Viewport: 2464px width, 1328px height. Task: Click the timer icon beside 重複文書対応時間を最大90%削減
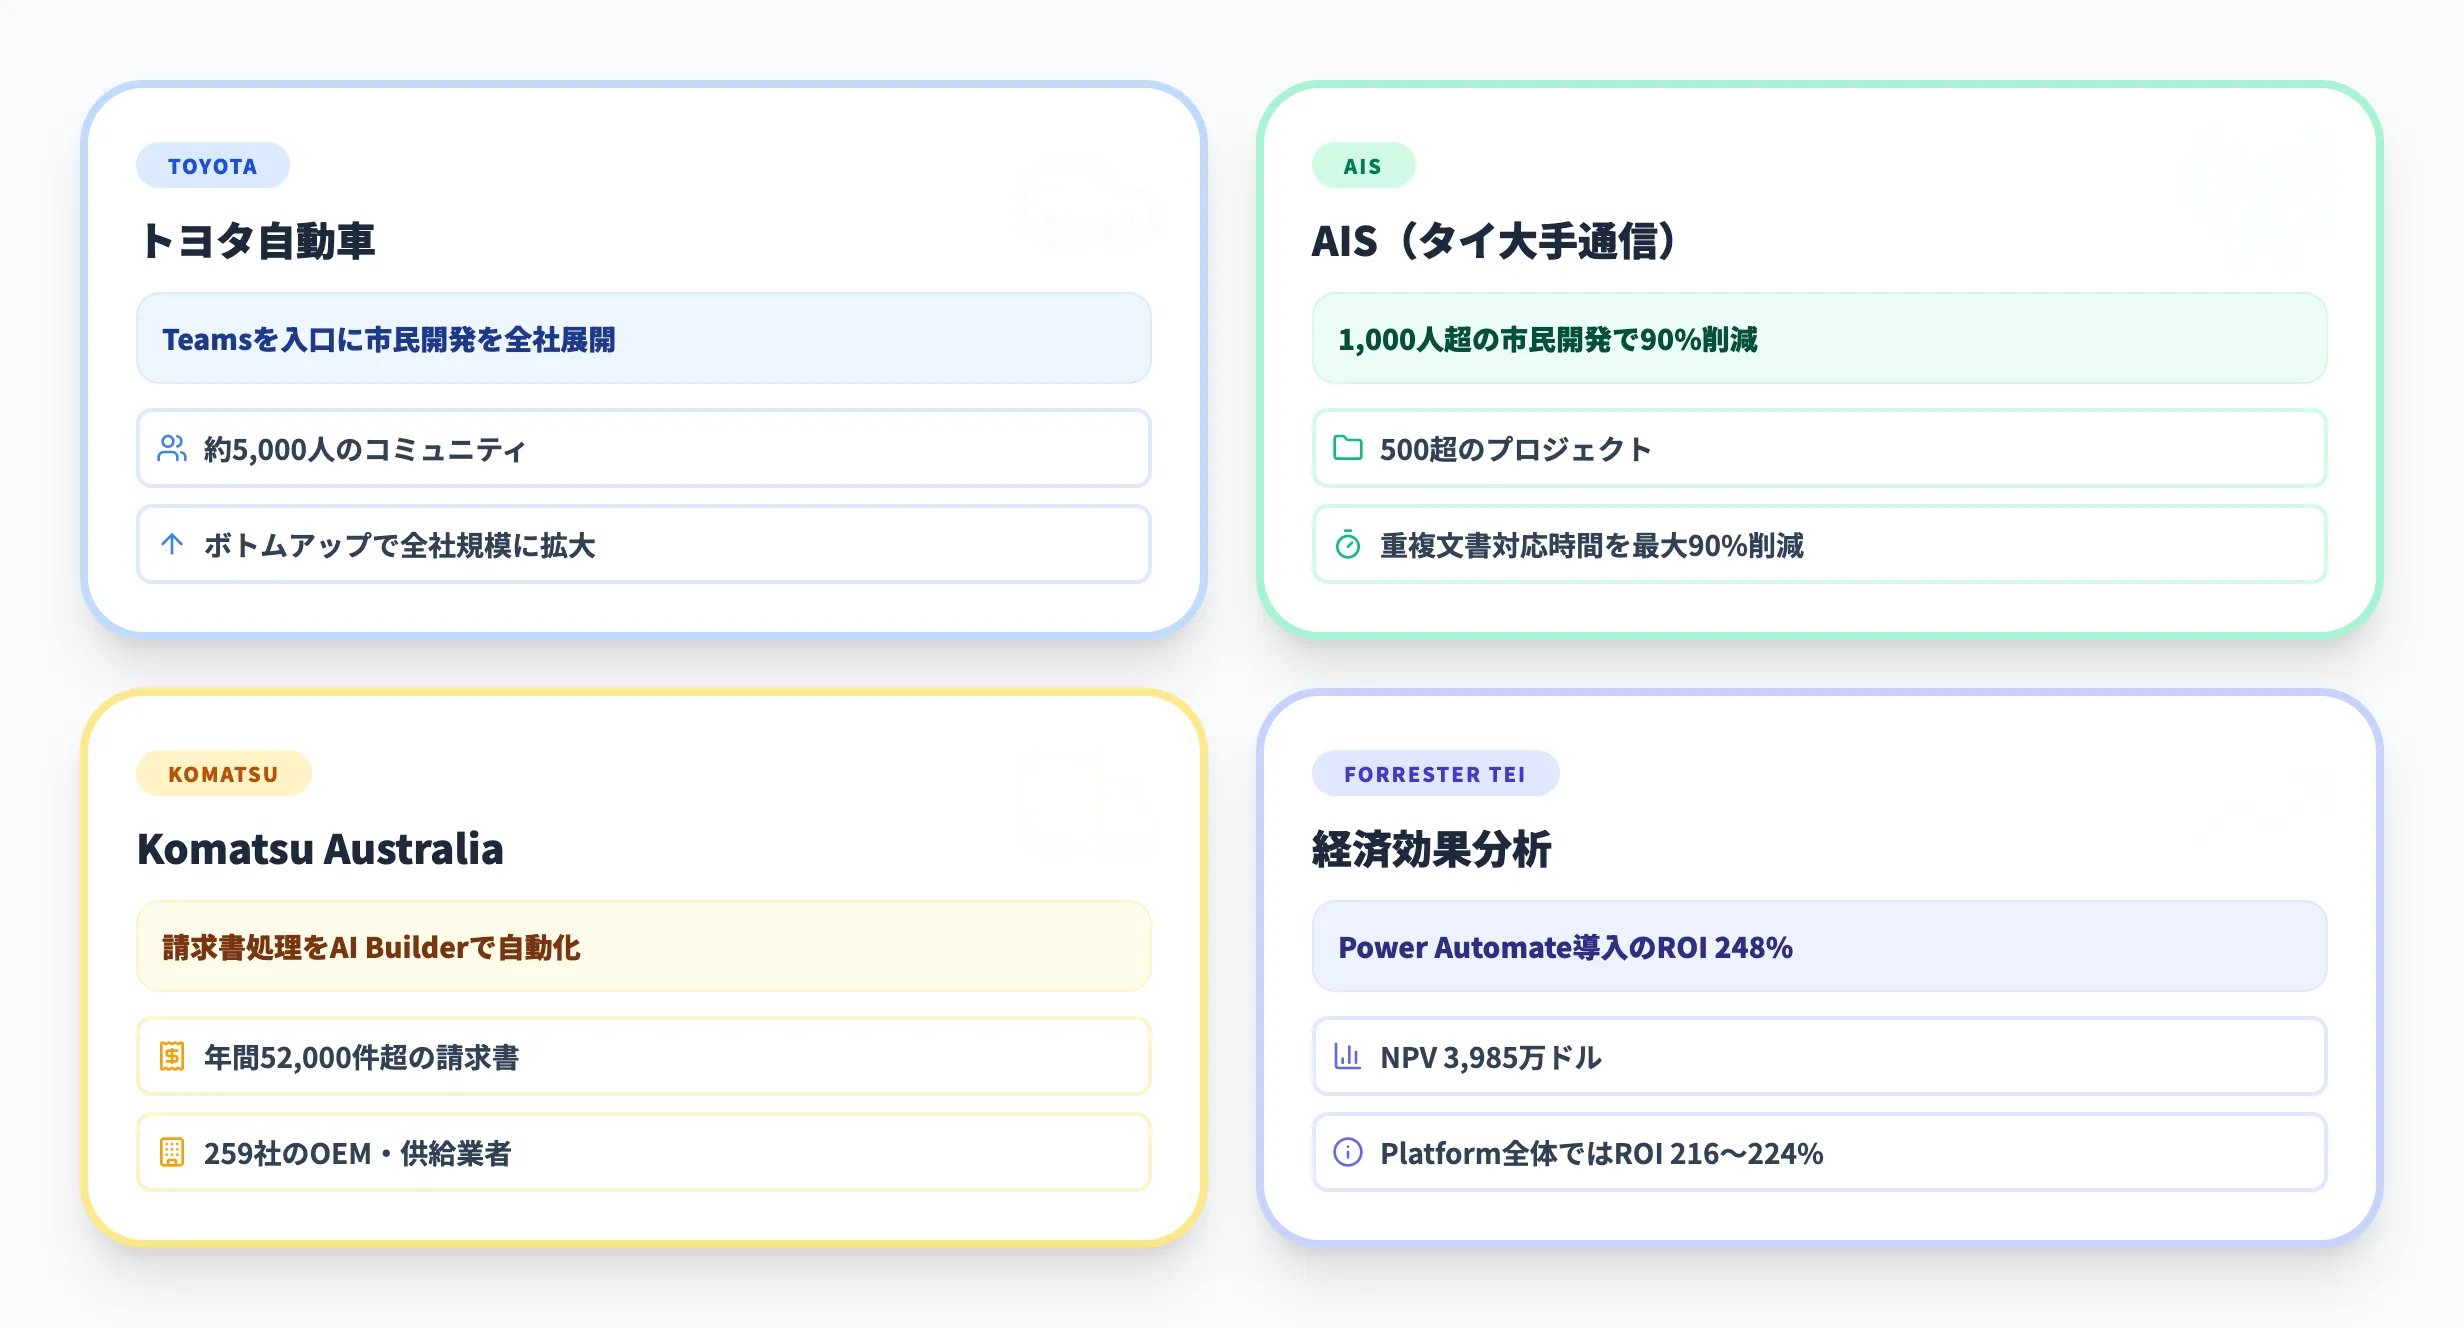click(1347, 545)
